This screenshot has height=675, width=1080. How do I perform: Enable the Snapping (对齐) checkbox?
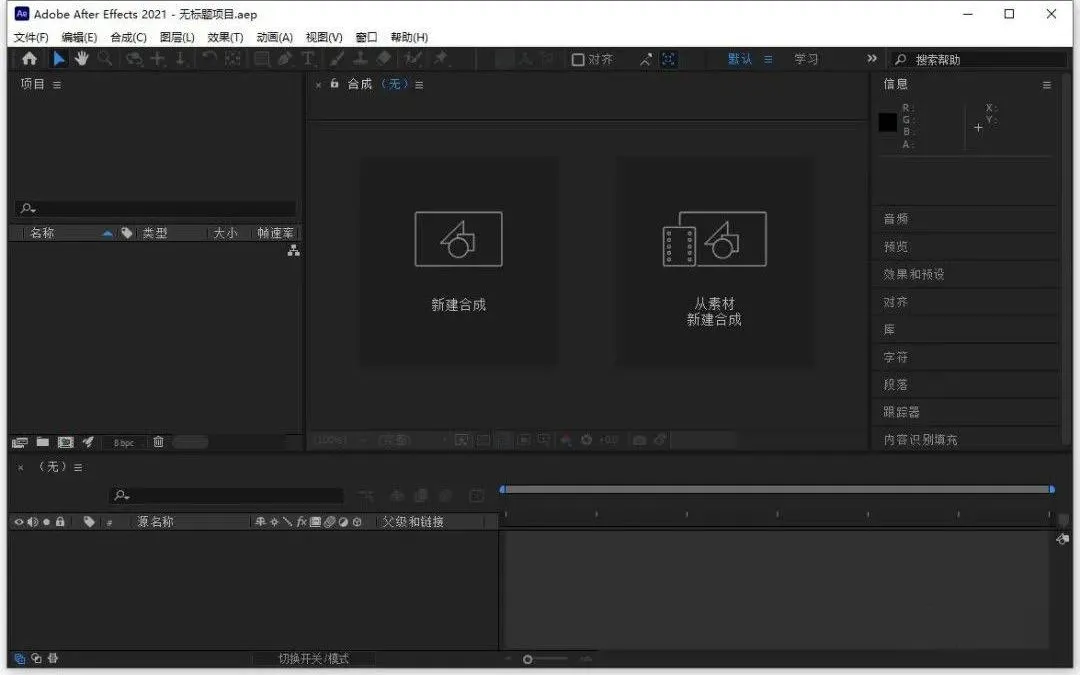pos(578,60)
